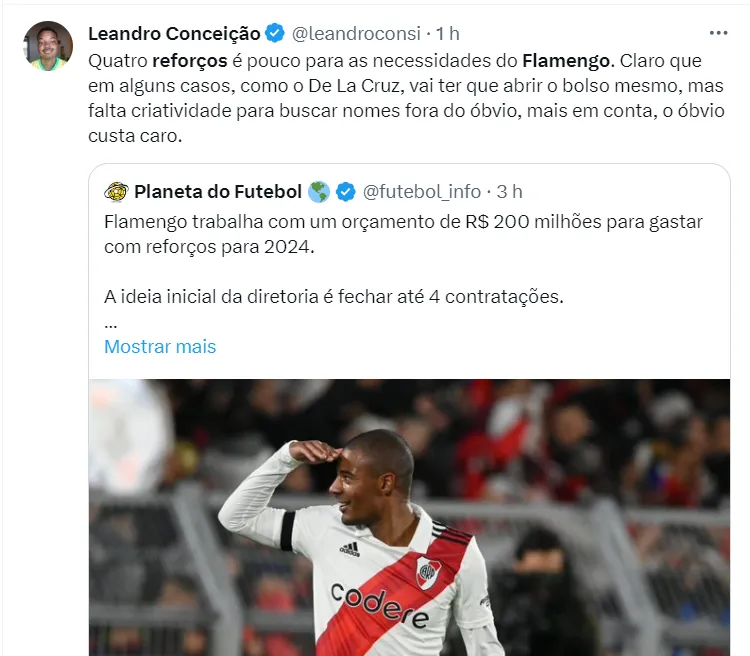The height and width of the screenshot is (656, 750).
Task: Open the three-dot more options menu
Action: [718, 33]
